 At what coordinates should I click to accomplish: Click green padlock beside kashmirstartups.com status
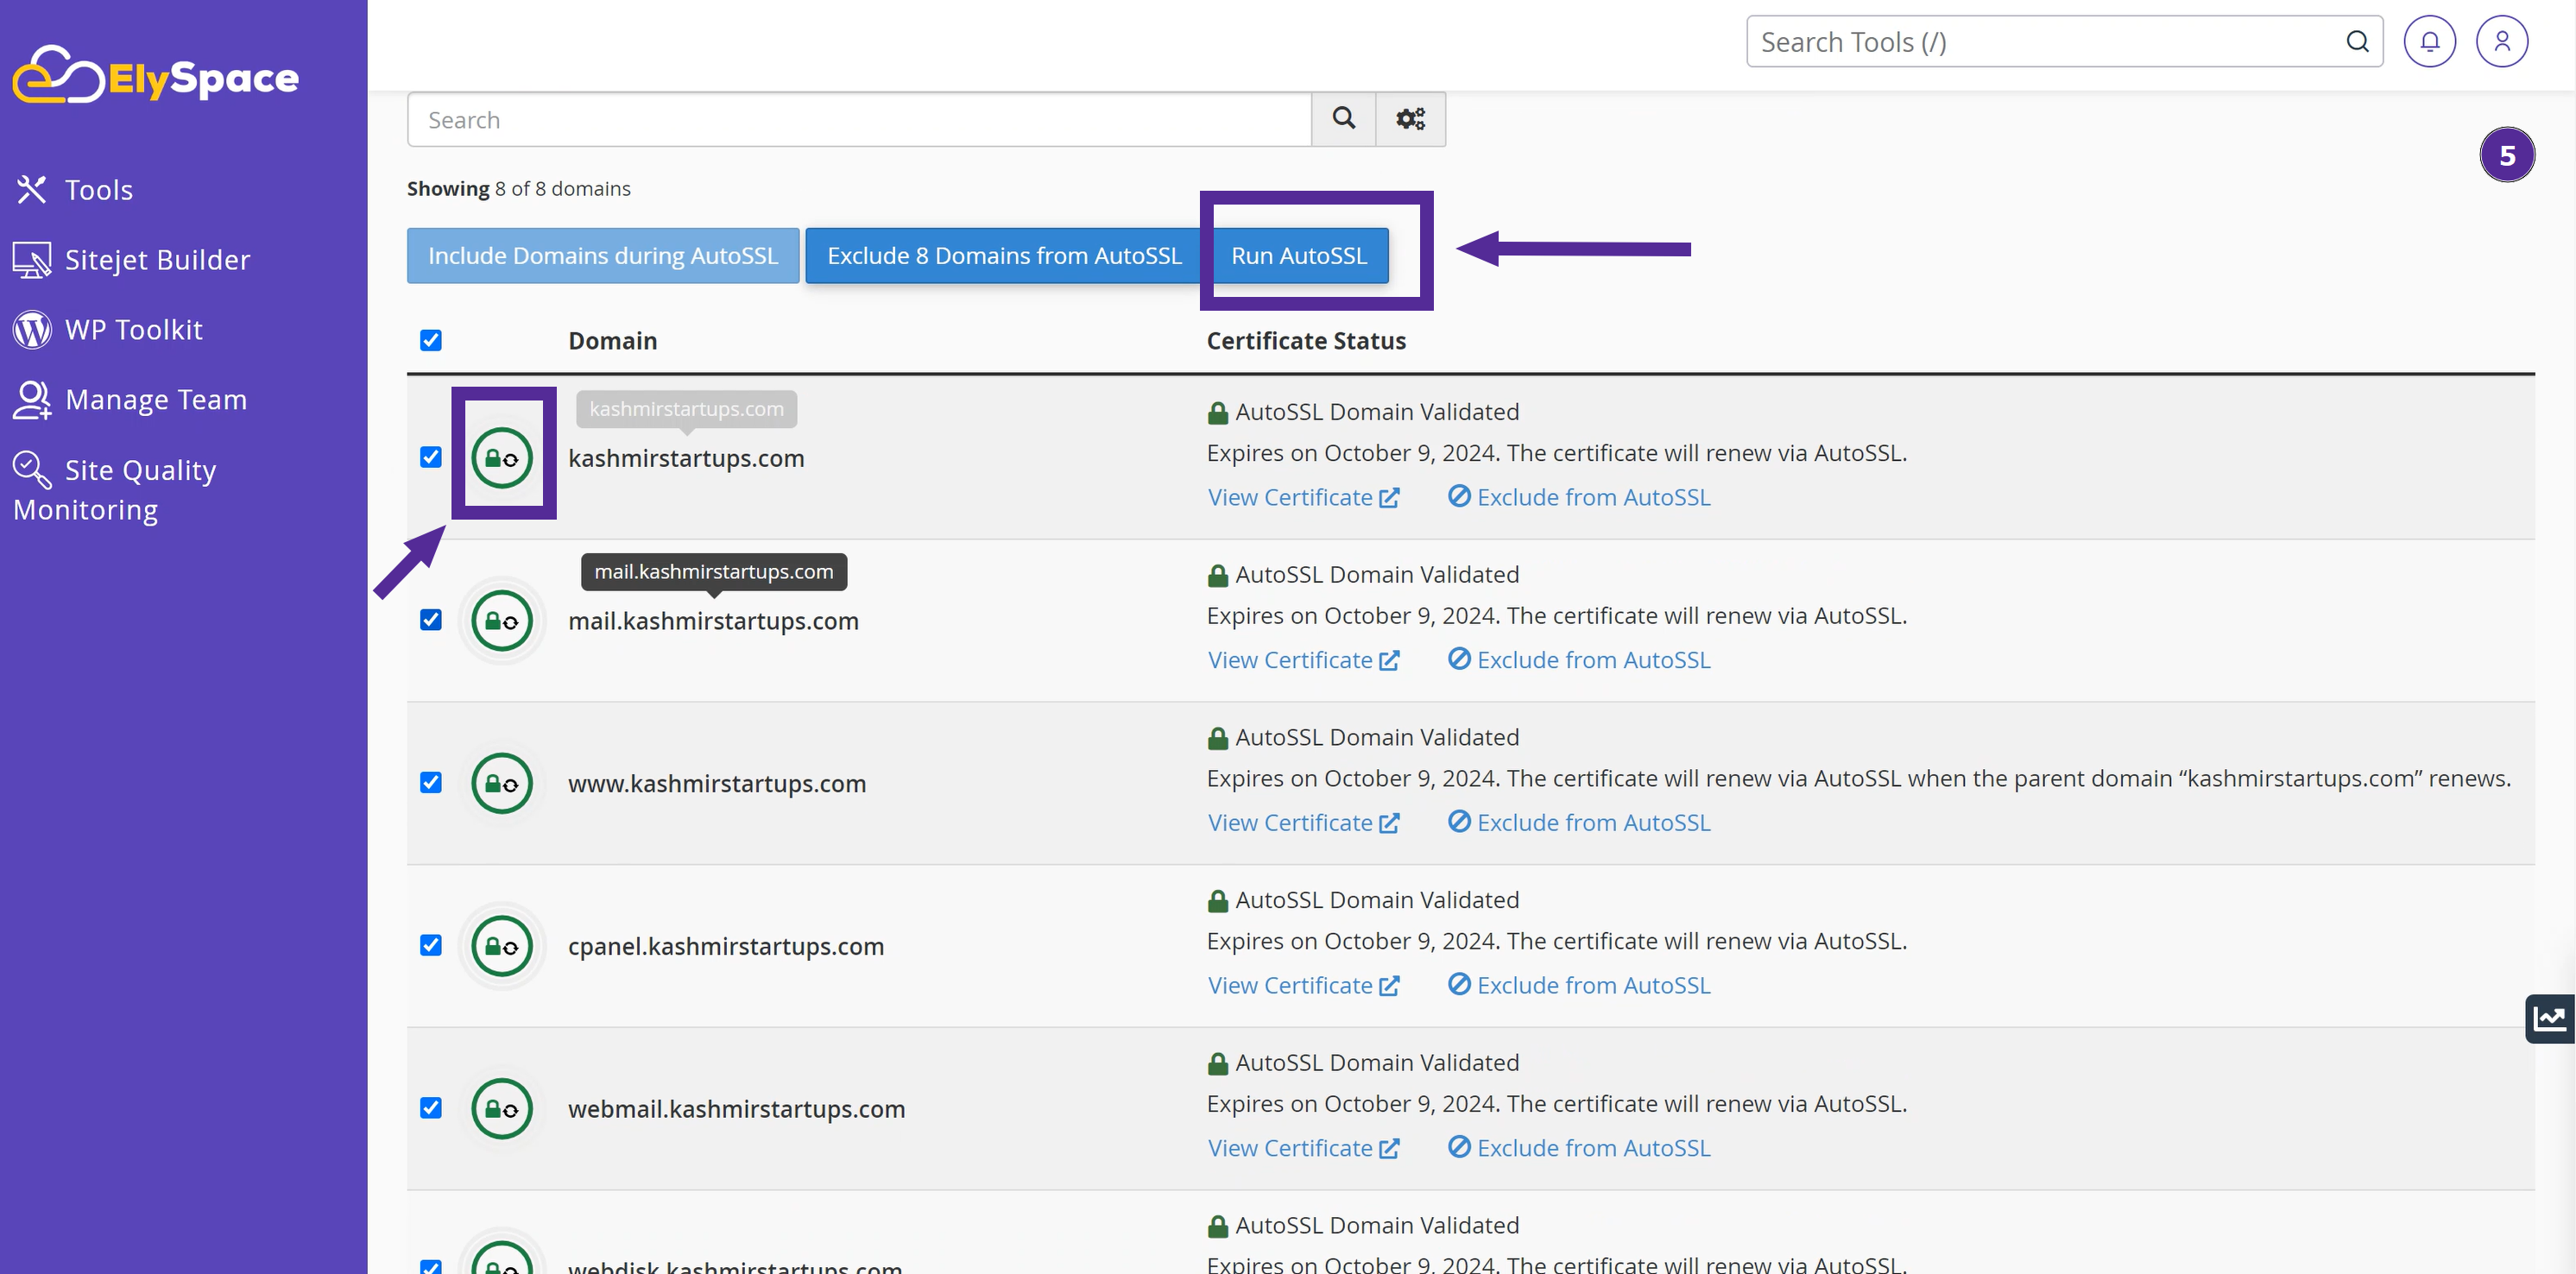[1217, 412]
